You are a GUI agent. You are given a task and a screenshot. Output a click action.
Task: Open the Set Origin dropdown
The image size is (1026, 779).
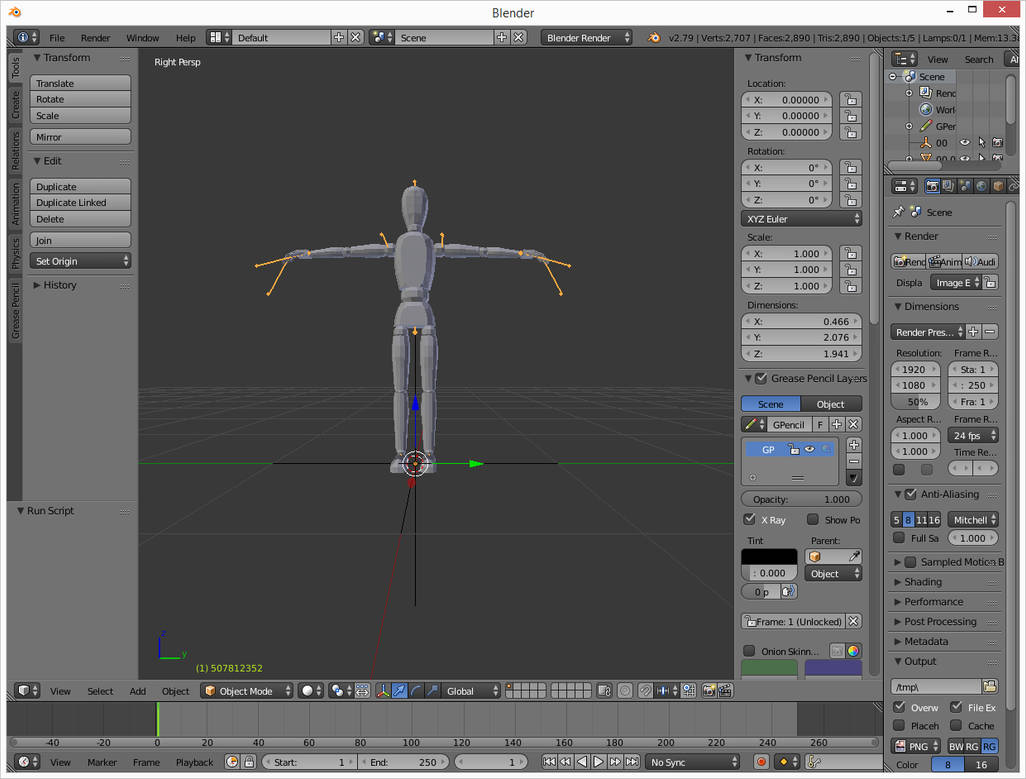pyautogui.click(x=80, y=261)
